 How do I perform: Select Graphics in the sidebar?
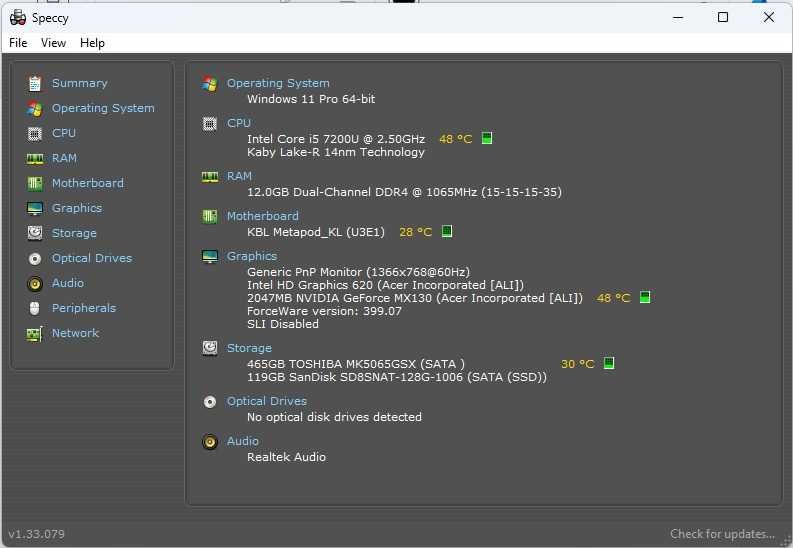pyautogui.click(x=77, y=208)
